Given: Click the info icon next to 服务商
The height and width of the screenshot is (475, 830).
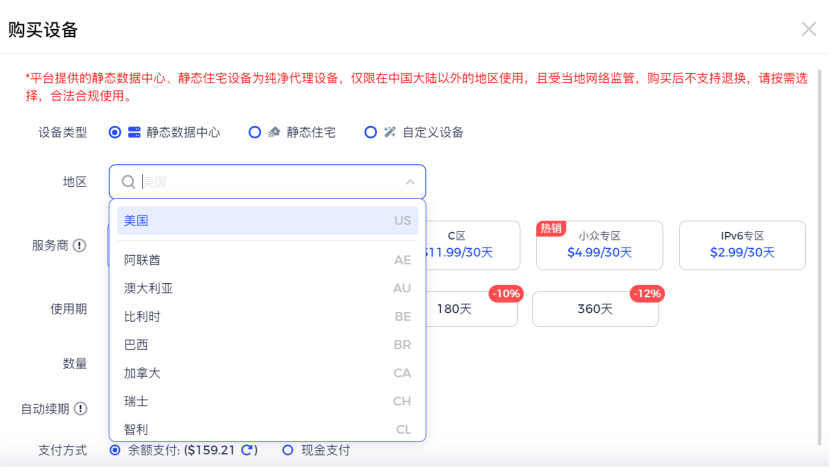Looking at the screenshot, I should coord(79,245).
